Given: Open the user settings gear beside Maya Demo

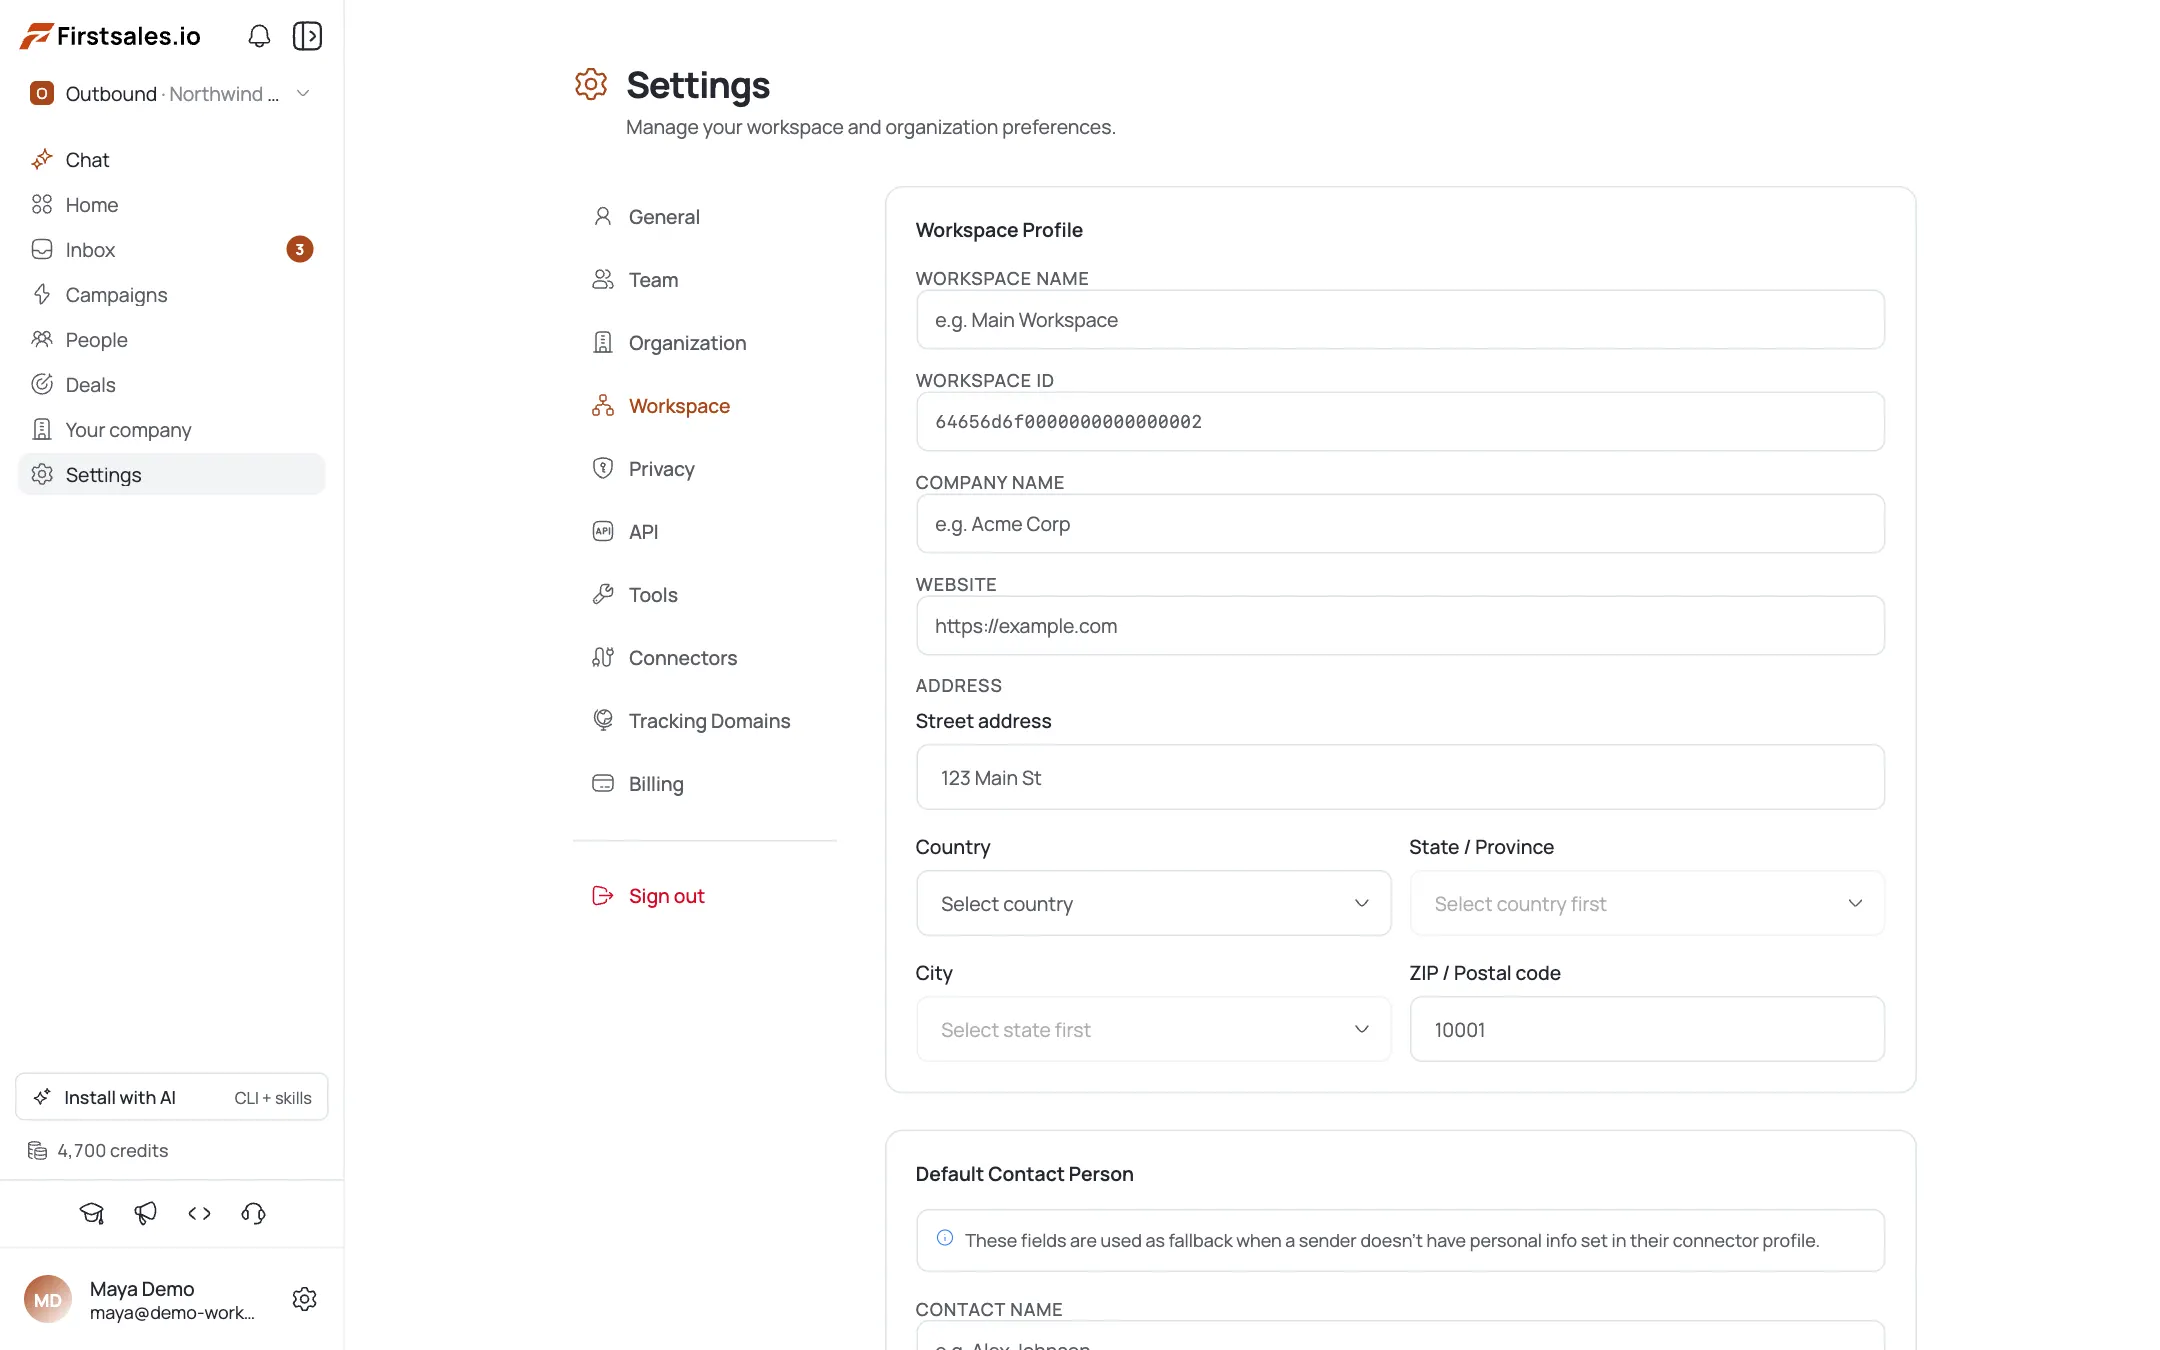Looking at the screenshot, I should pos(304,1299).
